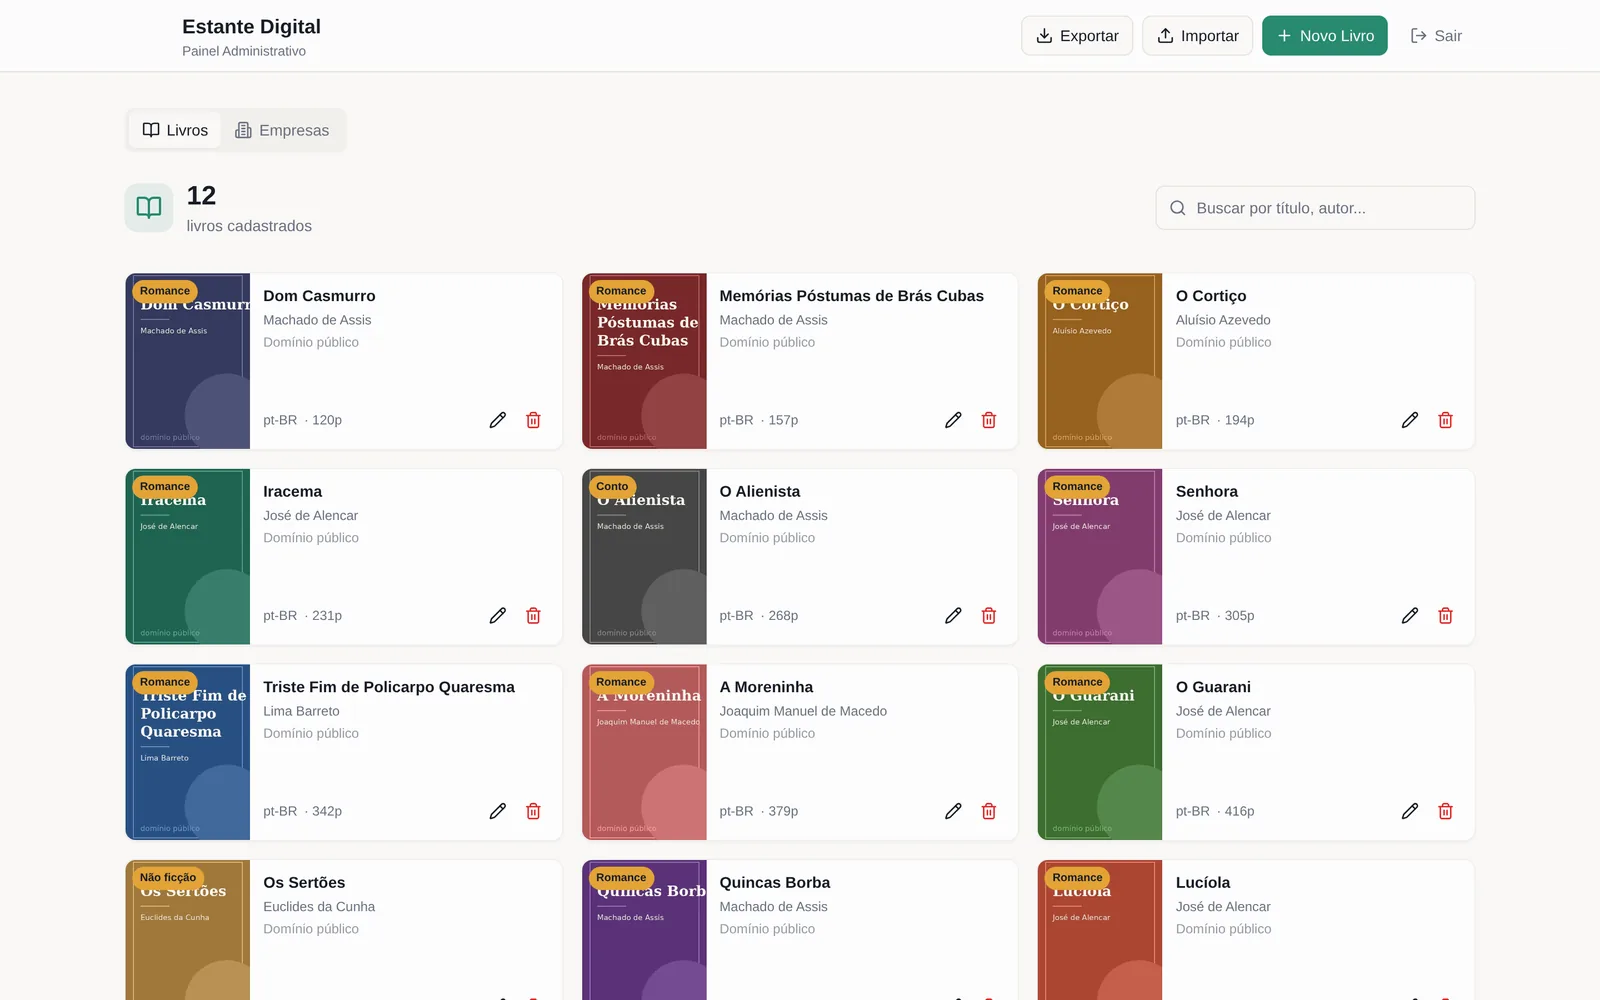The height and width of the screenshot is (1000, 1600).
Task: Delete Dom Casmurro using trash icon
Action: 533,420
